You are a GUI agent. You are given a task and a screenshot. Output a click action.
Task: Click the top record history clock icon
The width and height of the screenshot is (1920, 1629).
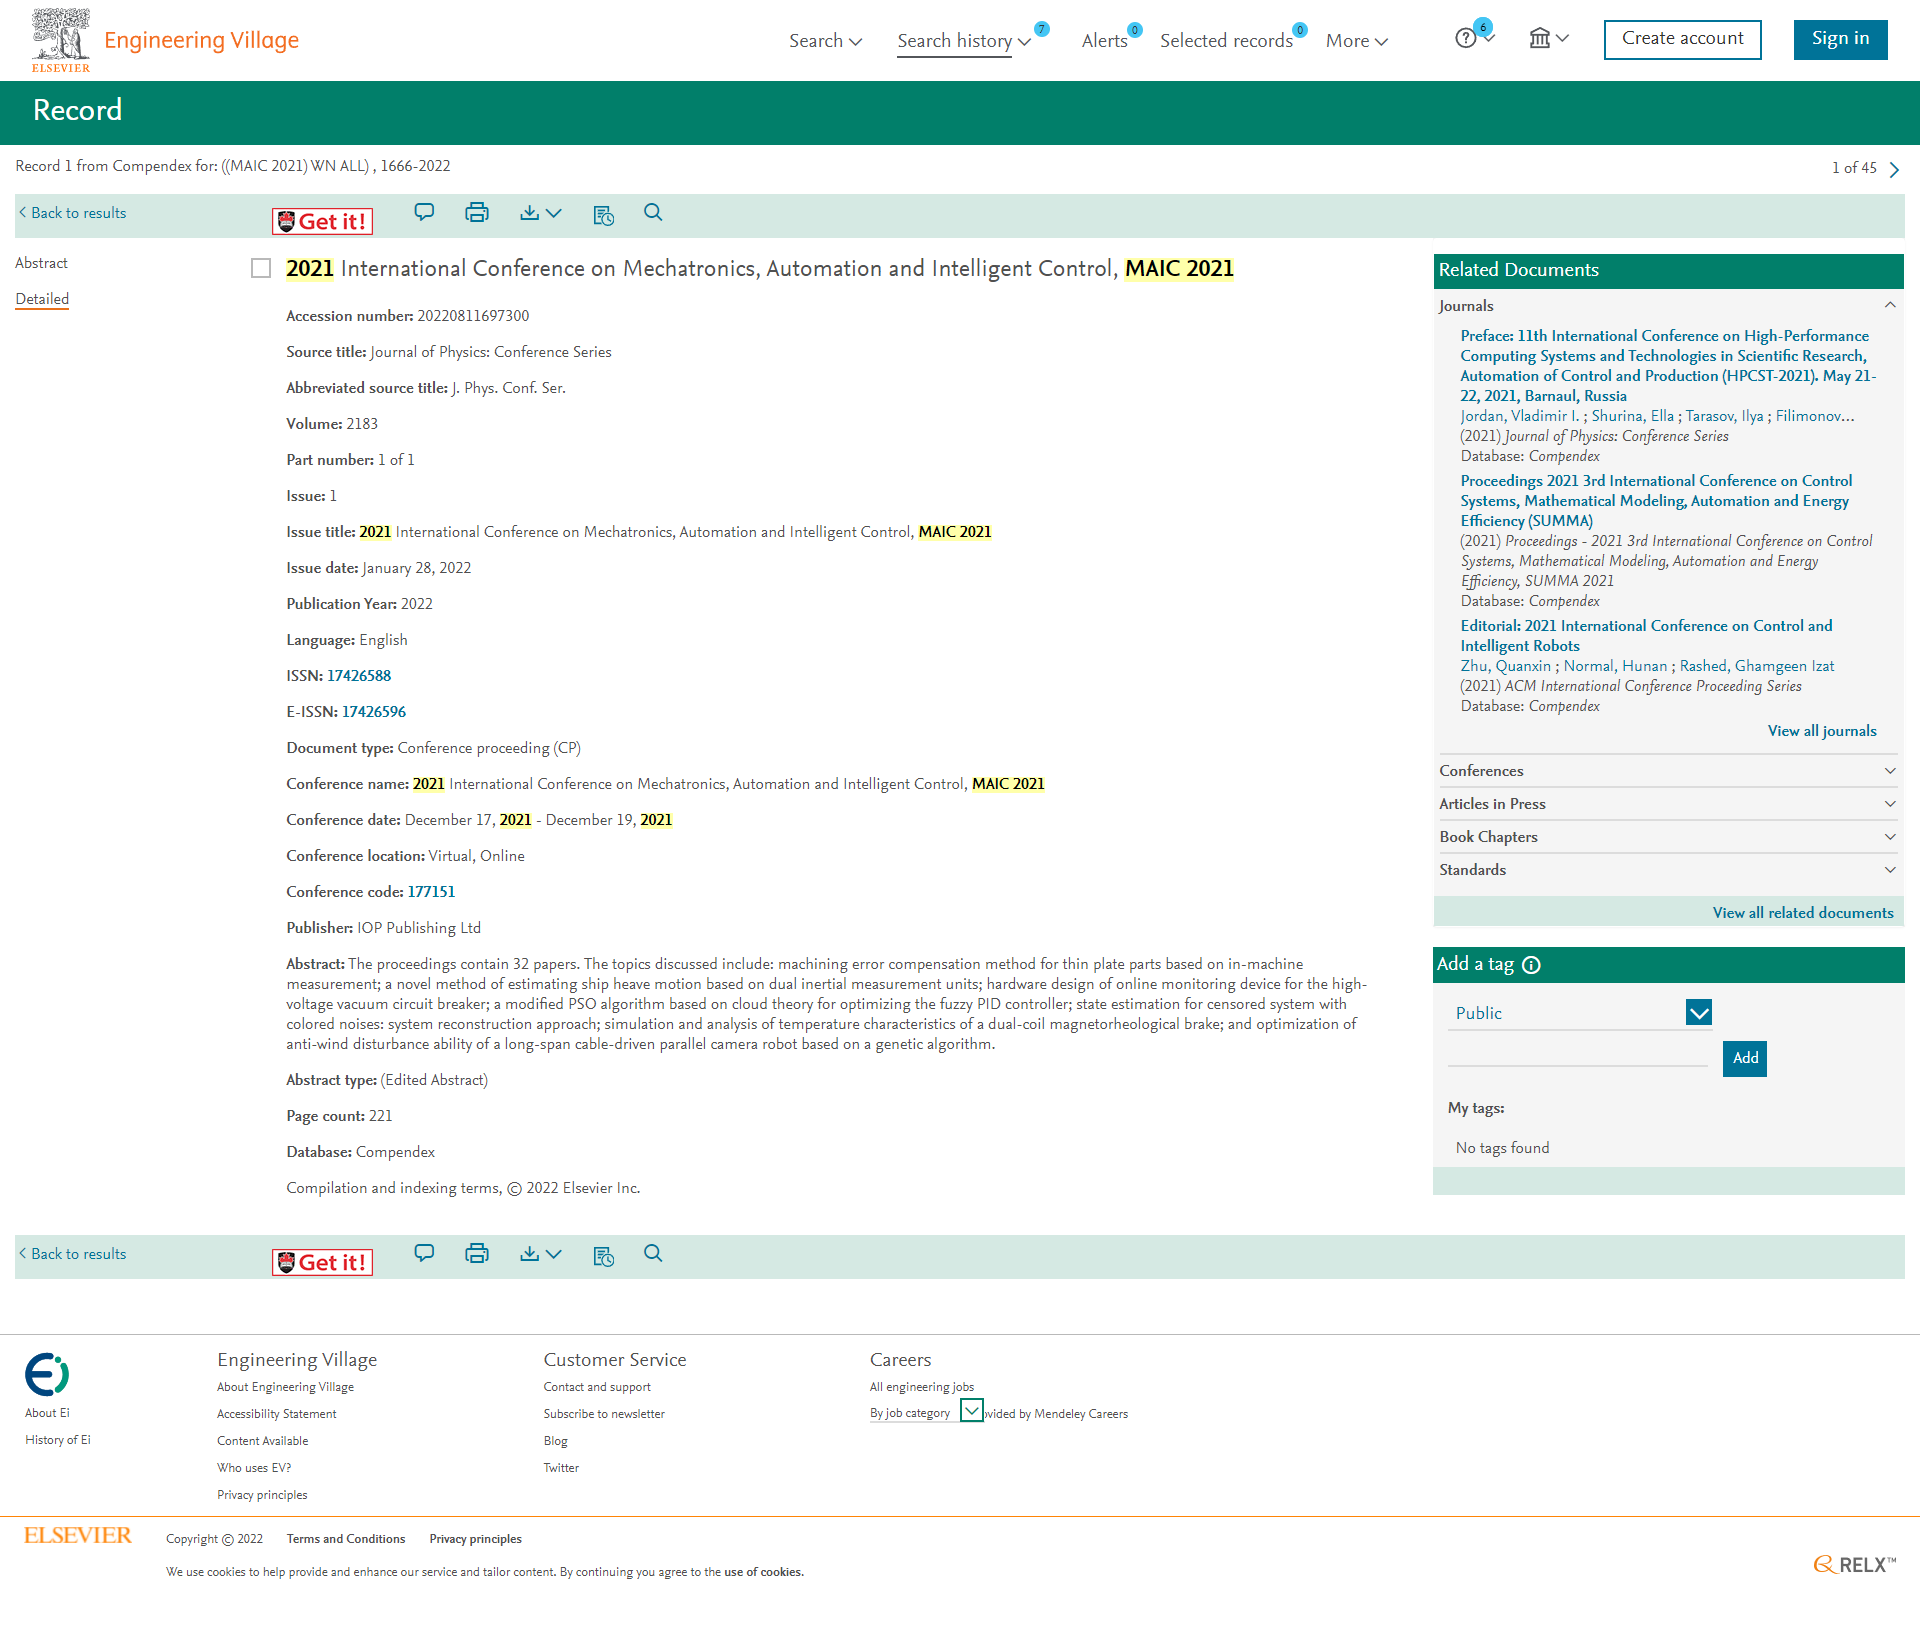pos(603,215)
